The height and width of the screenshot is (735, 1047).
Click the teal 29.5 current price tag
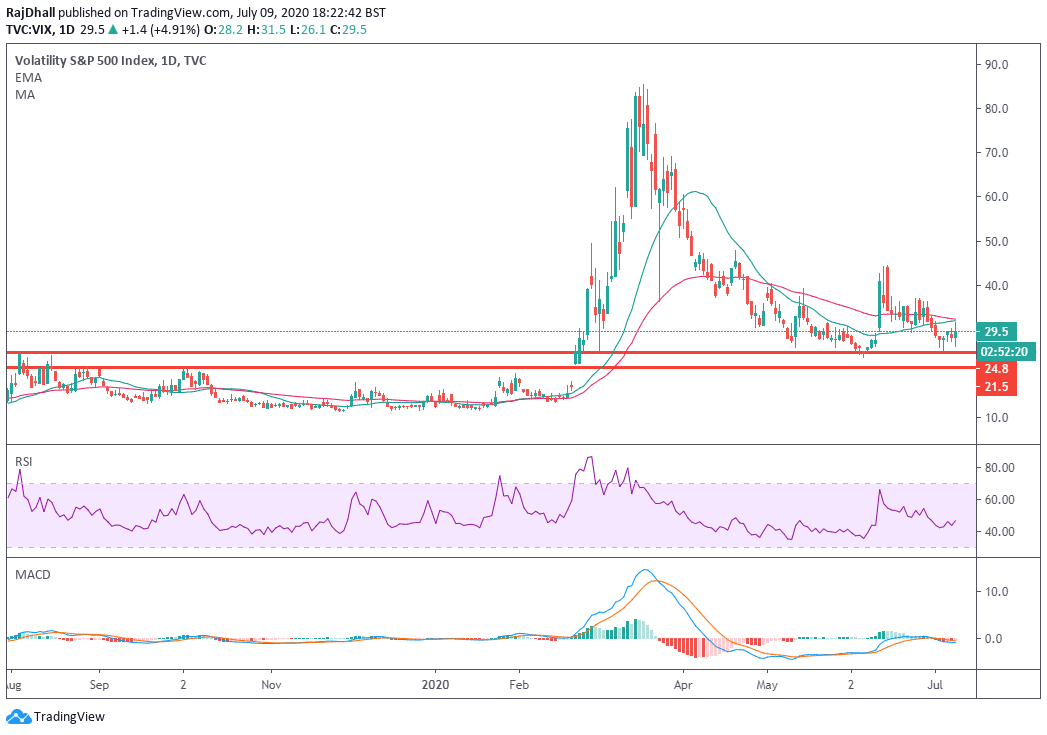point(994,330)
